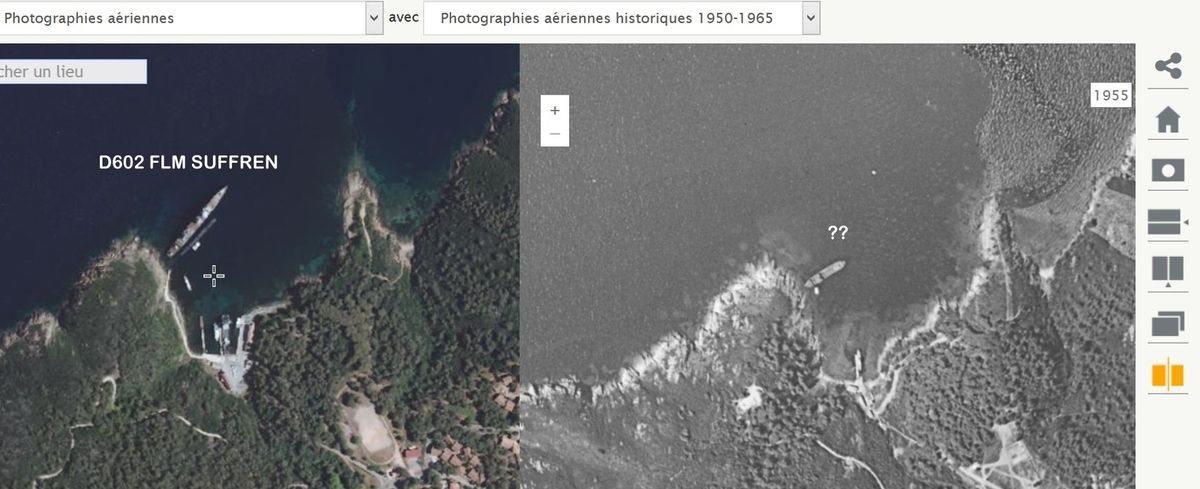The image size is (1200, 489).
Task: Select orange side-by-side comparison mode icon
Action: pyautogui.click(x=1167, y=375)
